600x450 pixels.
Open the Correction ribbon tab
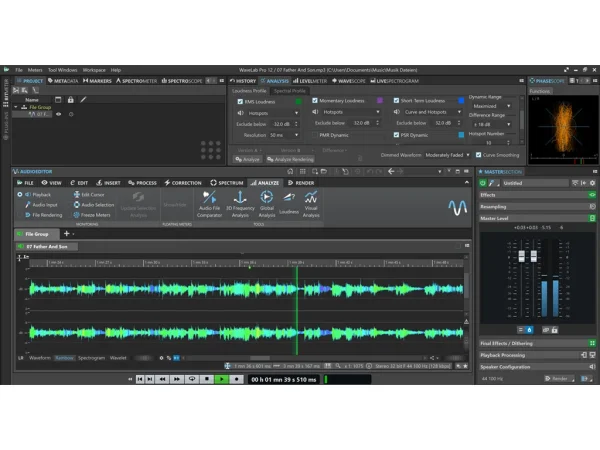coord(183,183)
